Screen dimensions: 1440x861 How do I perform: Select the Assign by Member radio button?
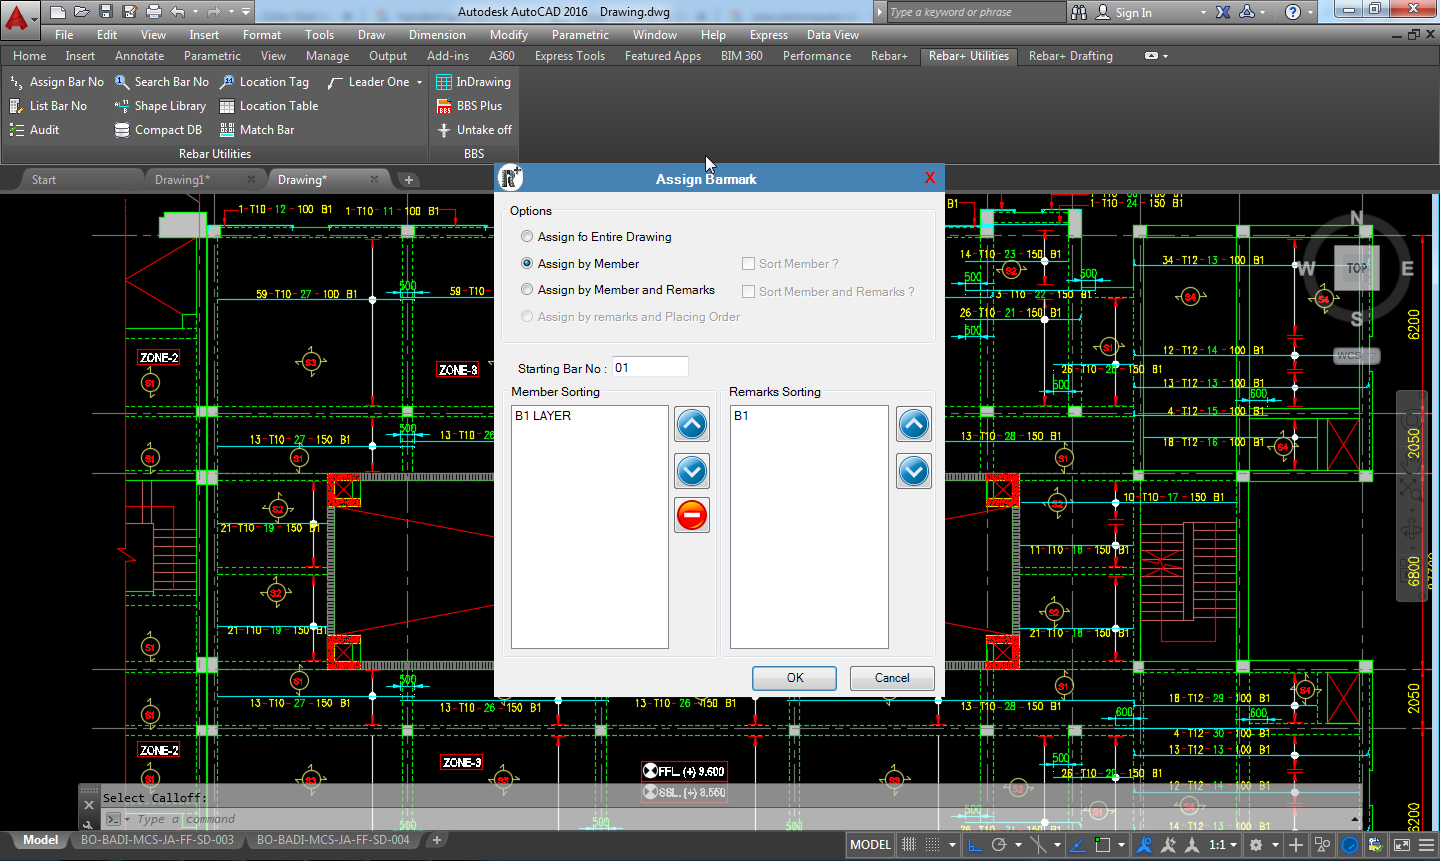527,264
